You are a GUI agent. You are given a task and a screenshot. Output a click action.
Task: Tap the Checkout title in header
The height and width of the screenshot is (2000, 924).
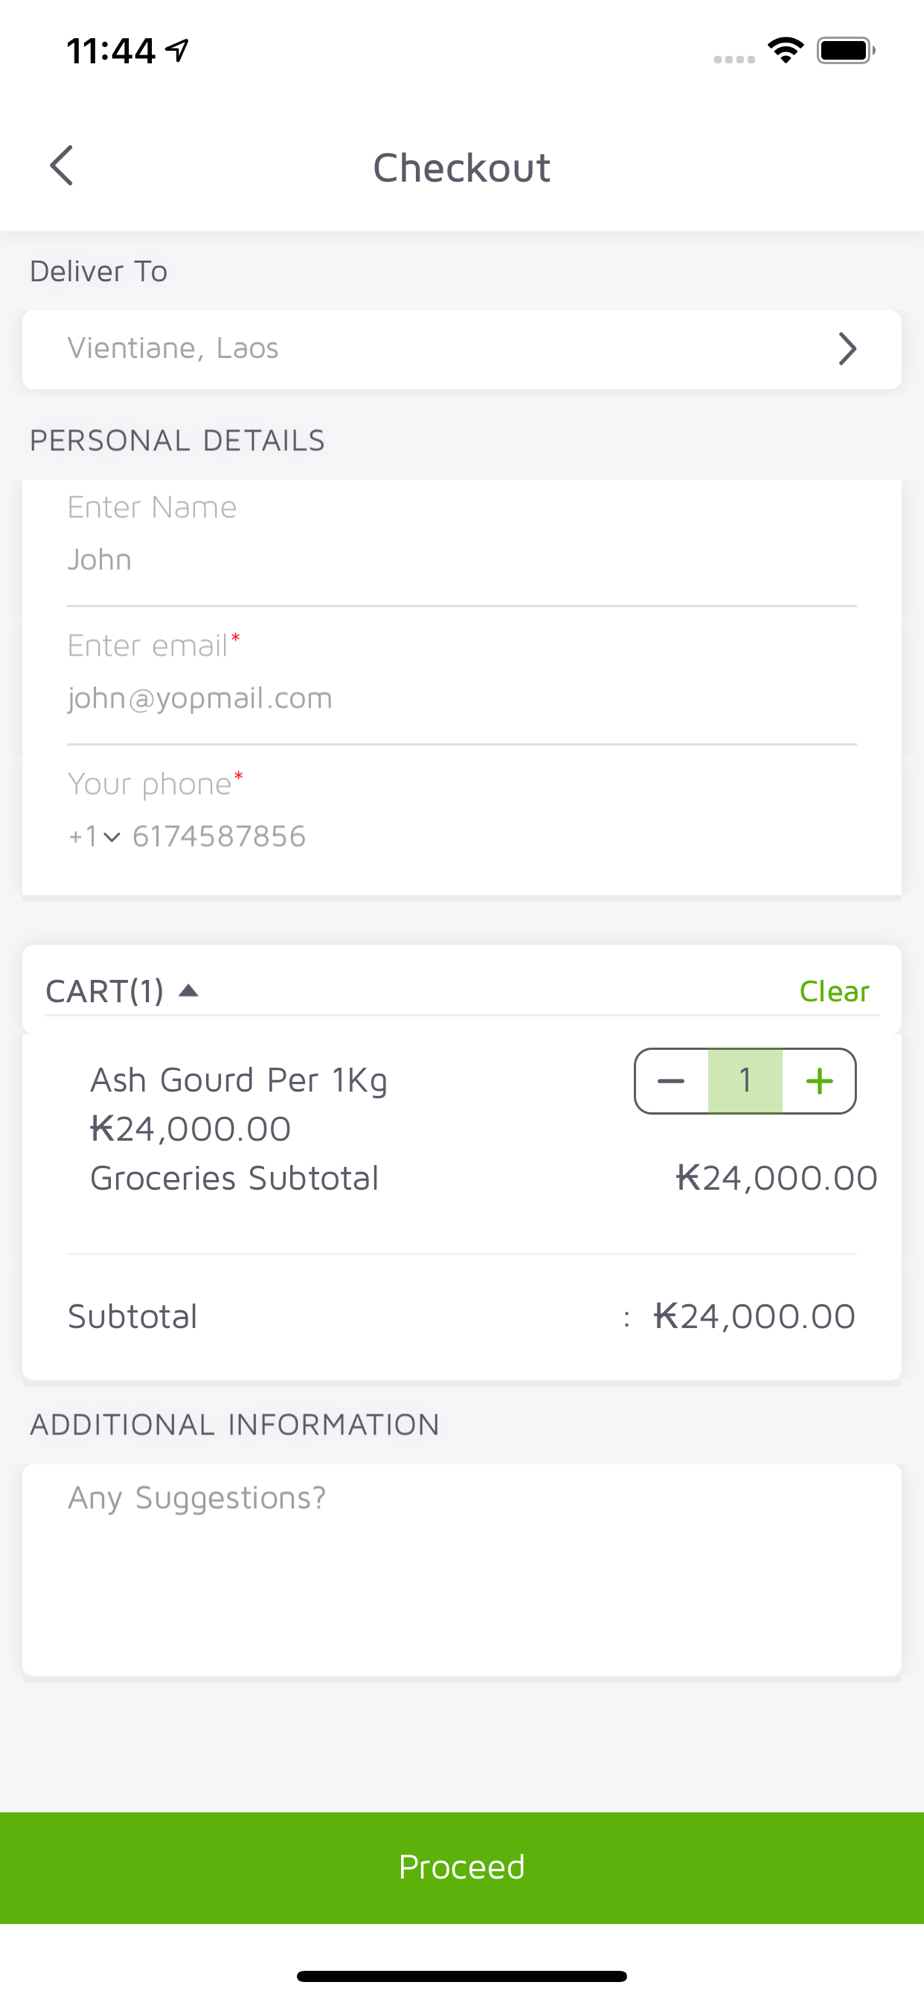point(462,167)
